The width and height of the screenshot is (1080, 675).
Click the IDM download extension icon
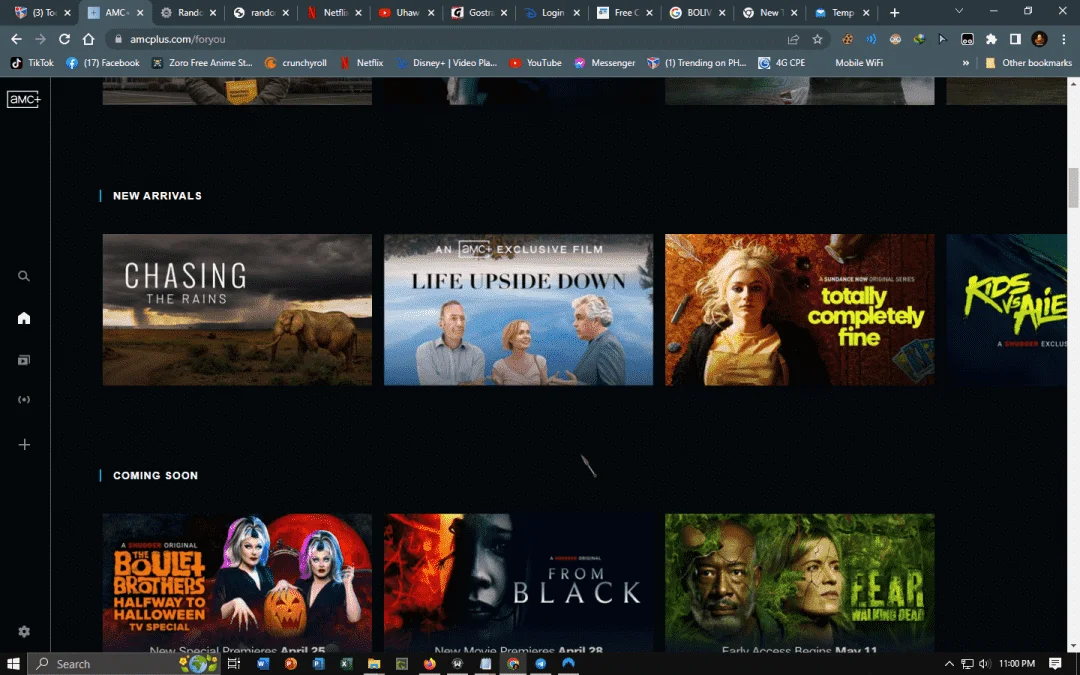pos(919,39)
